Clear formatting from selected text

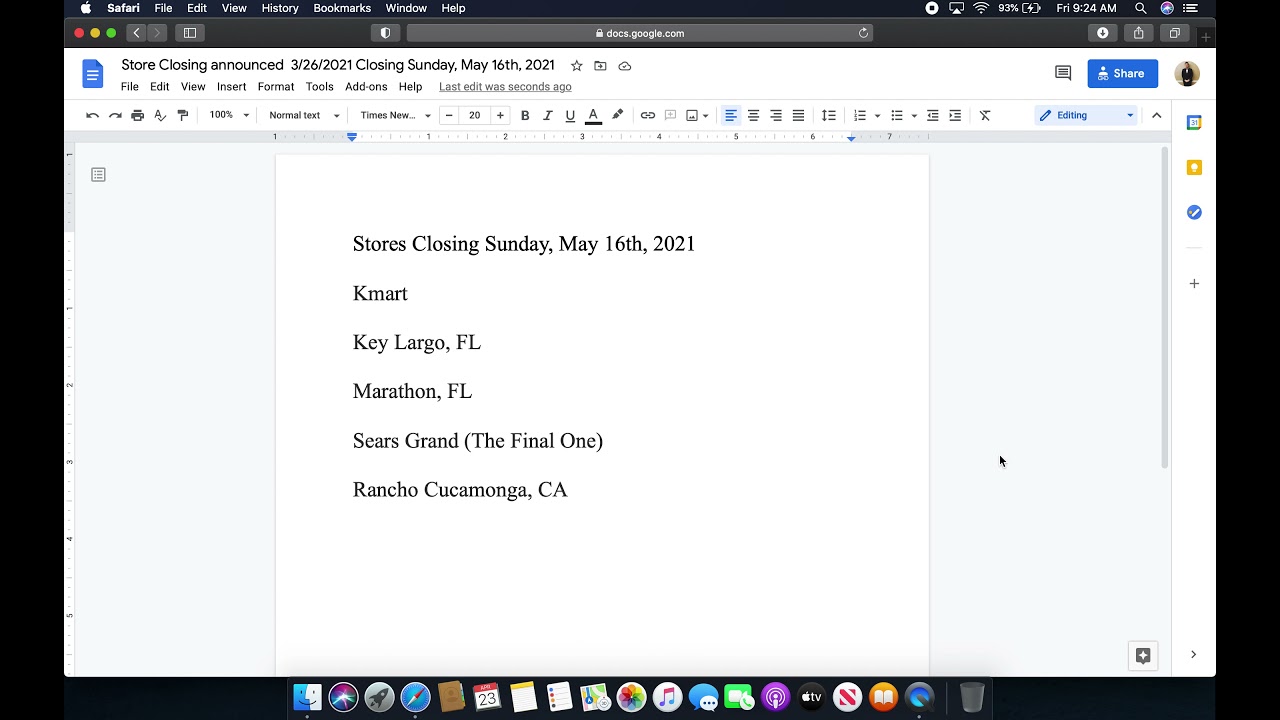click(985, 115)
